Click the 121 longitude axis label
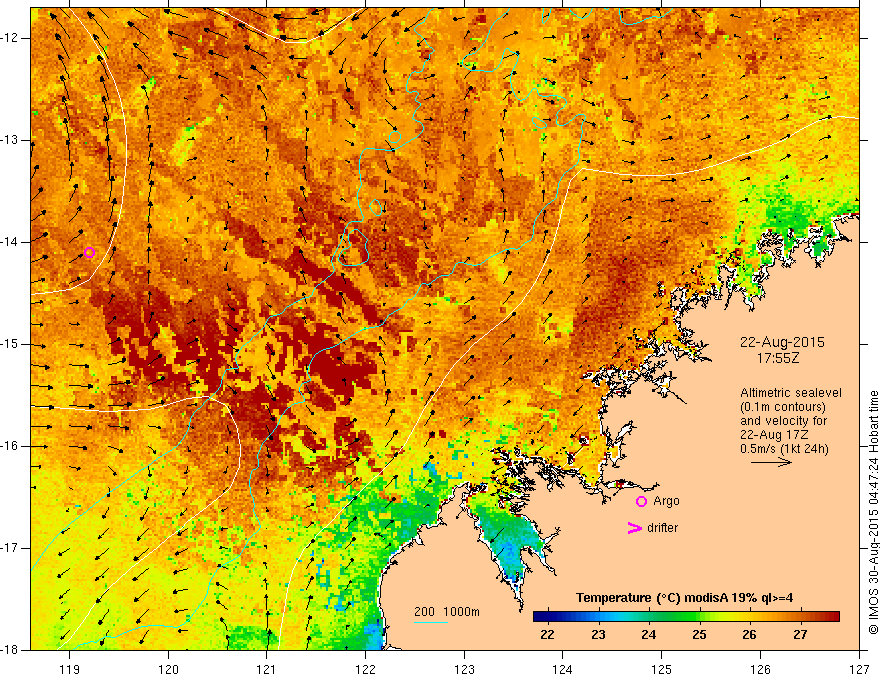The image size is (880, 680). pyautogui.click(x=267, y=669)
